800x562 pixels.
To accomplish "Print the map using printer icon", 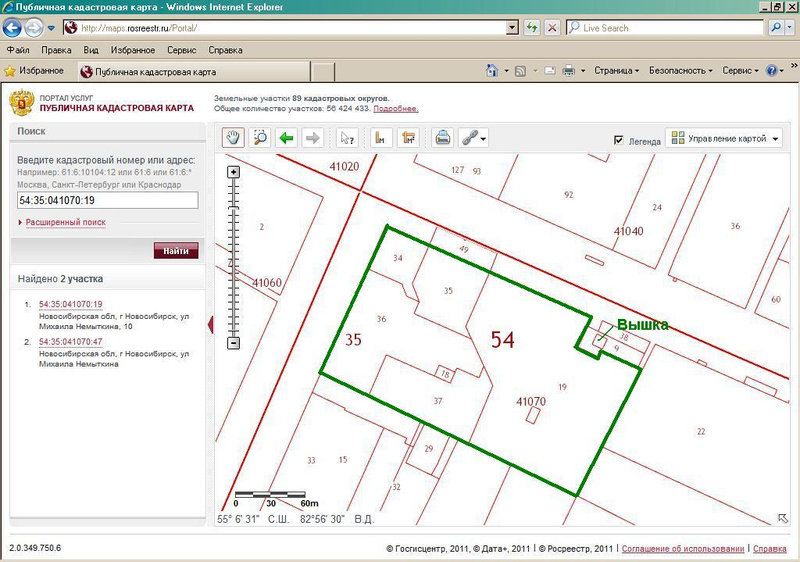I will [x=443, y=139].
